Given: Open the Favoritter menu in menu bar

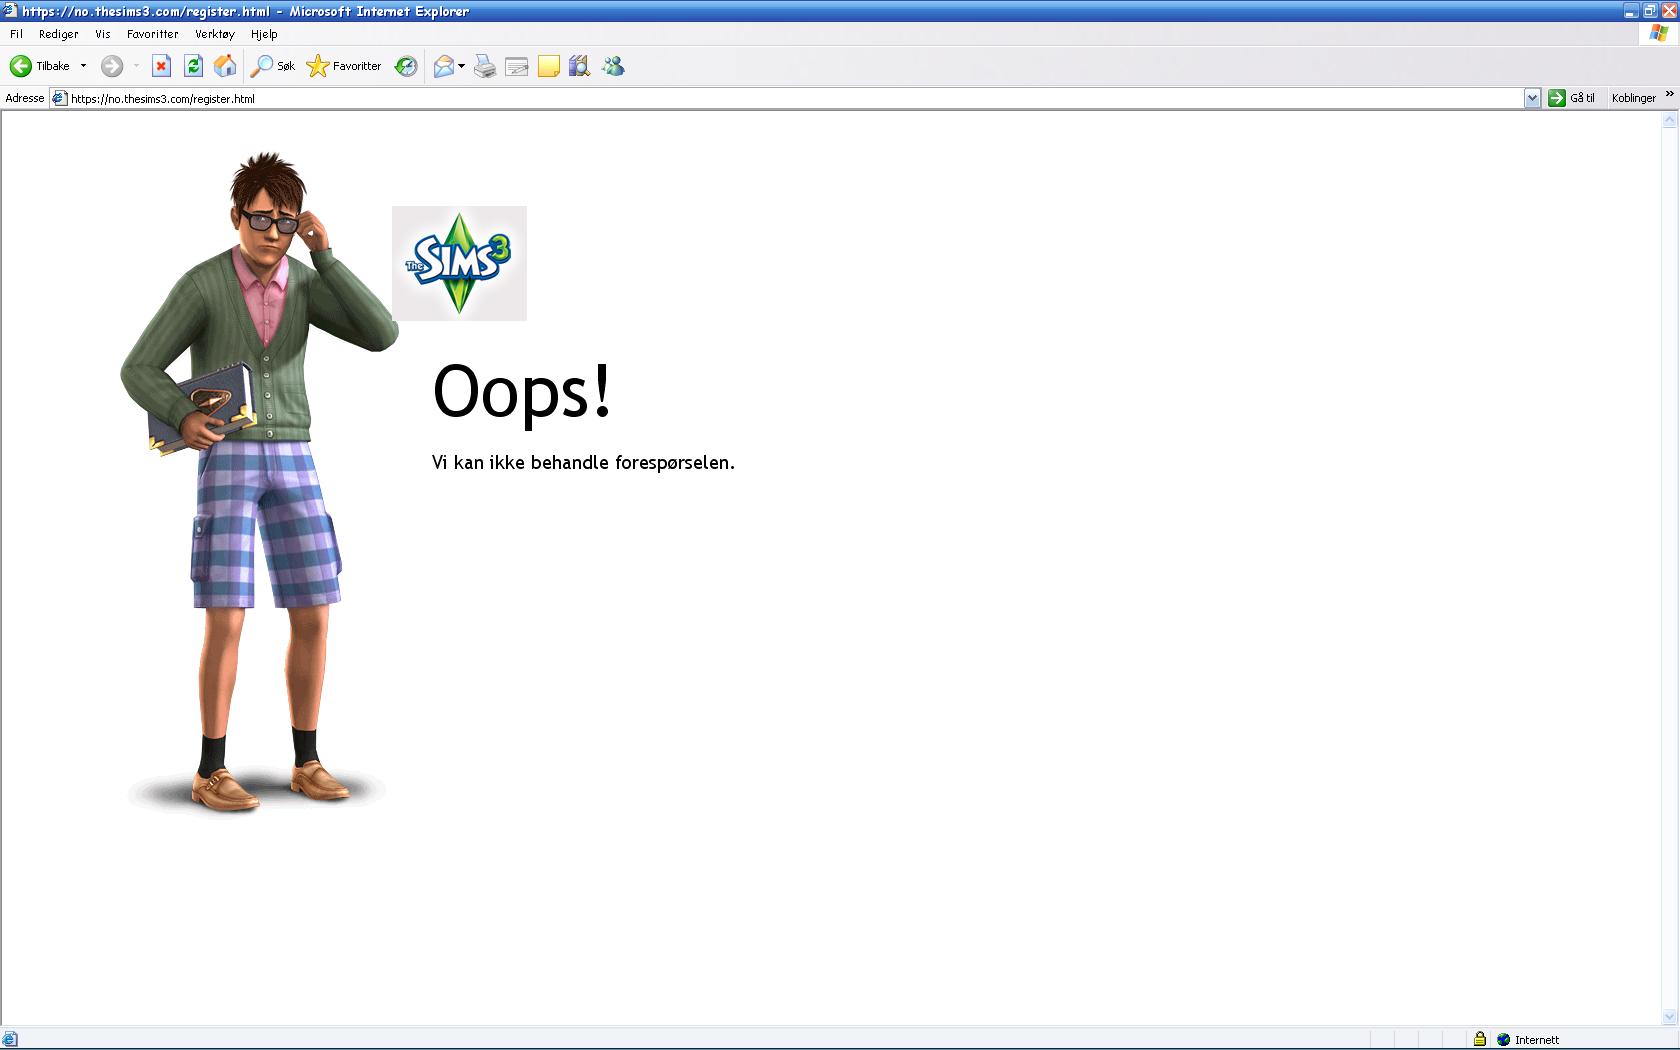Looking at the screenshot, I should 153,34.
